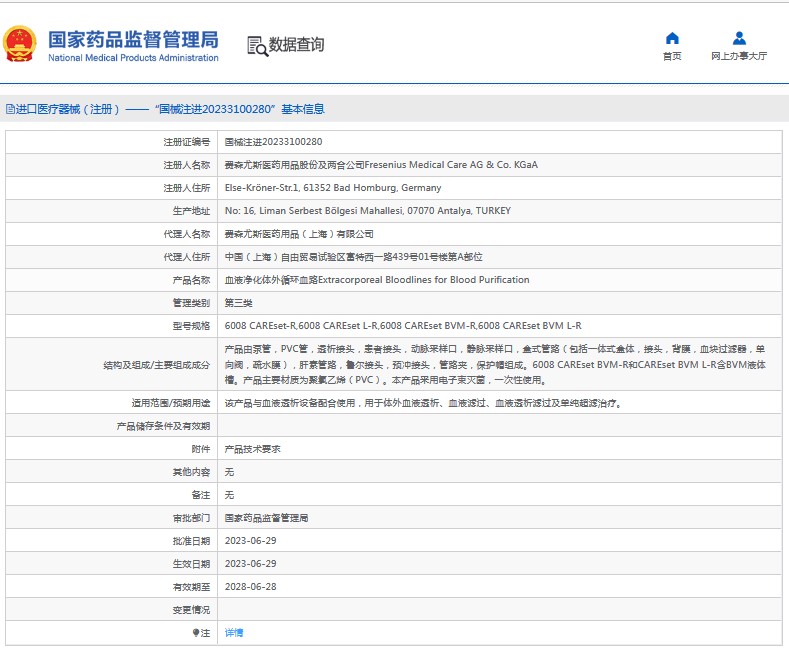789x649 pixels.
Task: Click the 数据查询 heading text
Action: (x=296, y=45)
